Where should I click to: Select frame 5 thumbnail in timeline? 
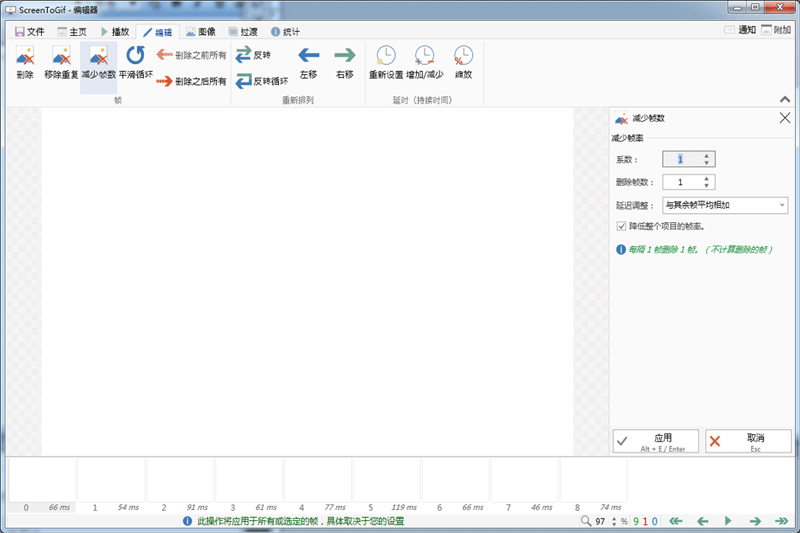point(386,481)
